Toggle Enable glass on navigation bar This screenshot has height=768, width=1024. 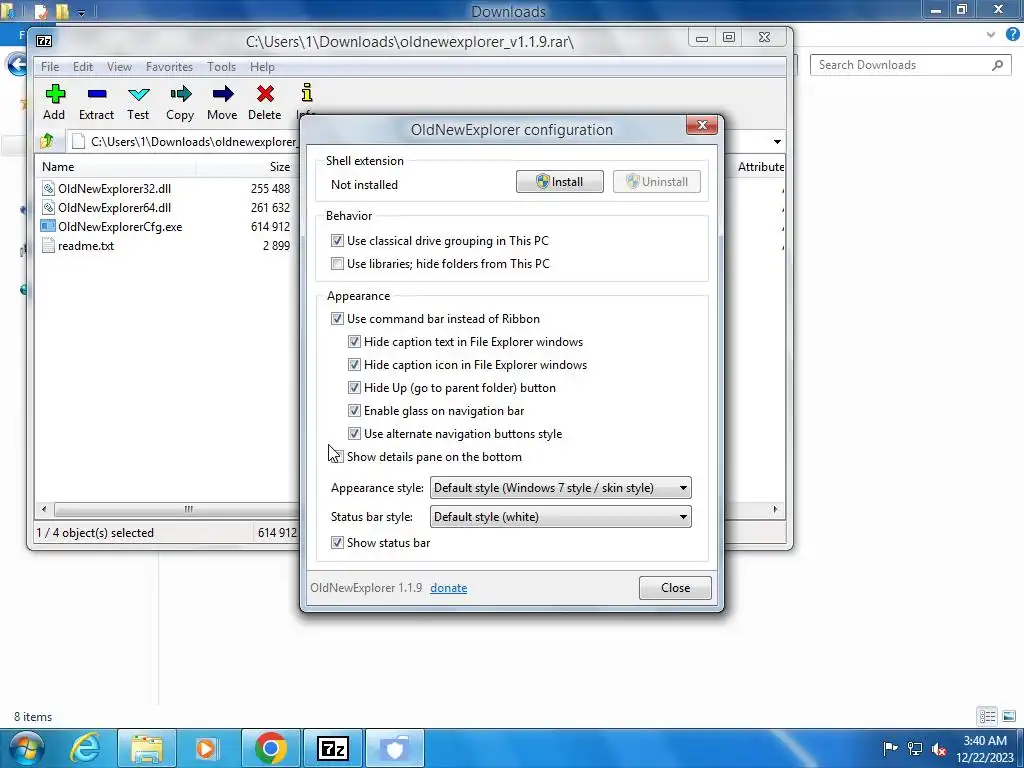[x=354, y=411]
